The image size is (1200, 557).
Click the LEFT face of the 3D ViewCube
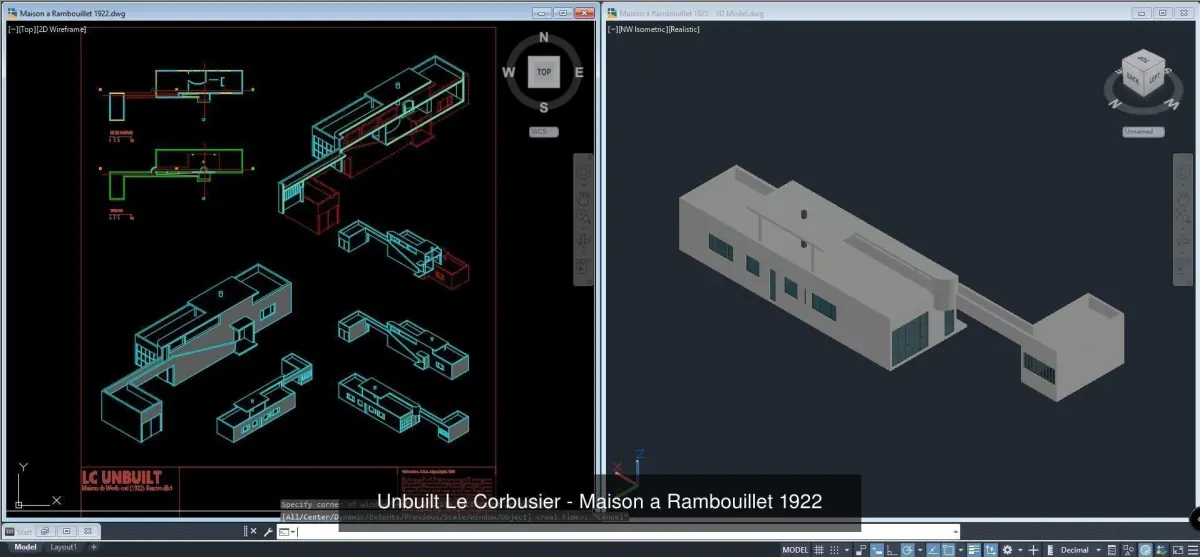tap(1152, 76)
